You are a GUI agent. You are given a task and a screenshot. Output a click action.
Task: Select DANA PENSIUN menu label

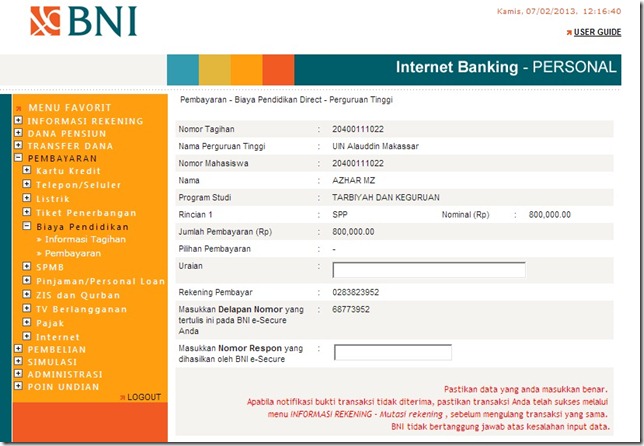click(x=67, y=133)
